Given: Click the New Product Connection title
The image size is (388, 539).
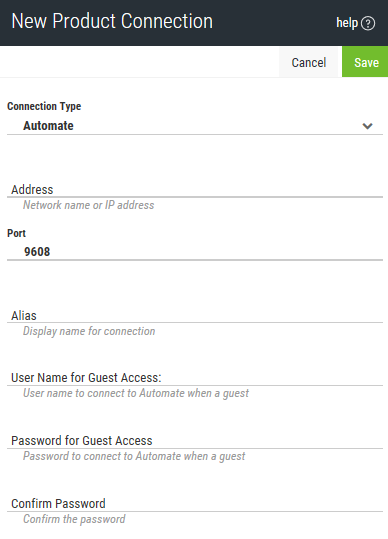Looking at the screenshot, I should [x=112, y=21].
